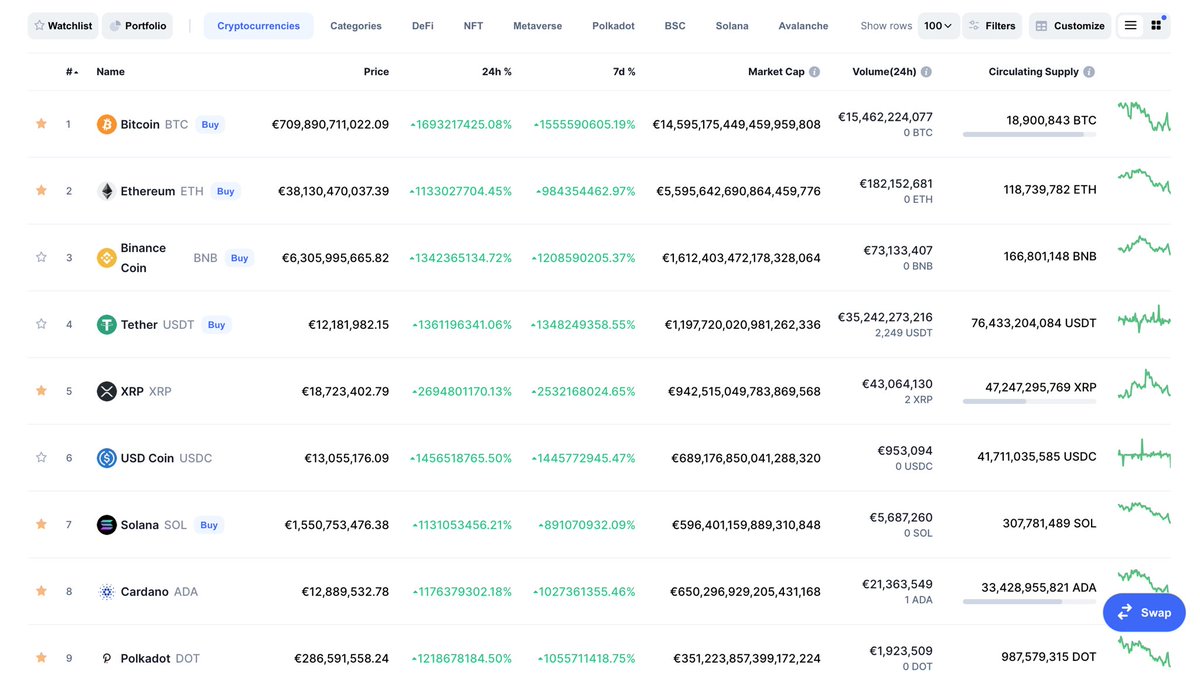Open the Watchlist button

63,26
